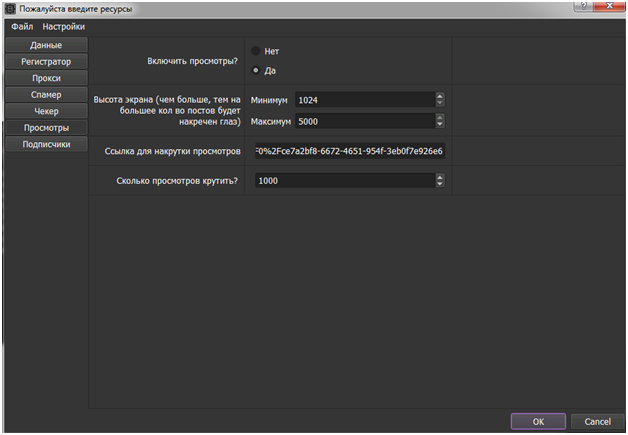628x435 pixels.
Task: Switch to the Данные tab
Action: pos(45,45)
